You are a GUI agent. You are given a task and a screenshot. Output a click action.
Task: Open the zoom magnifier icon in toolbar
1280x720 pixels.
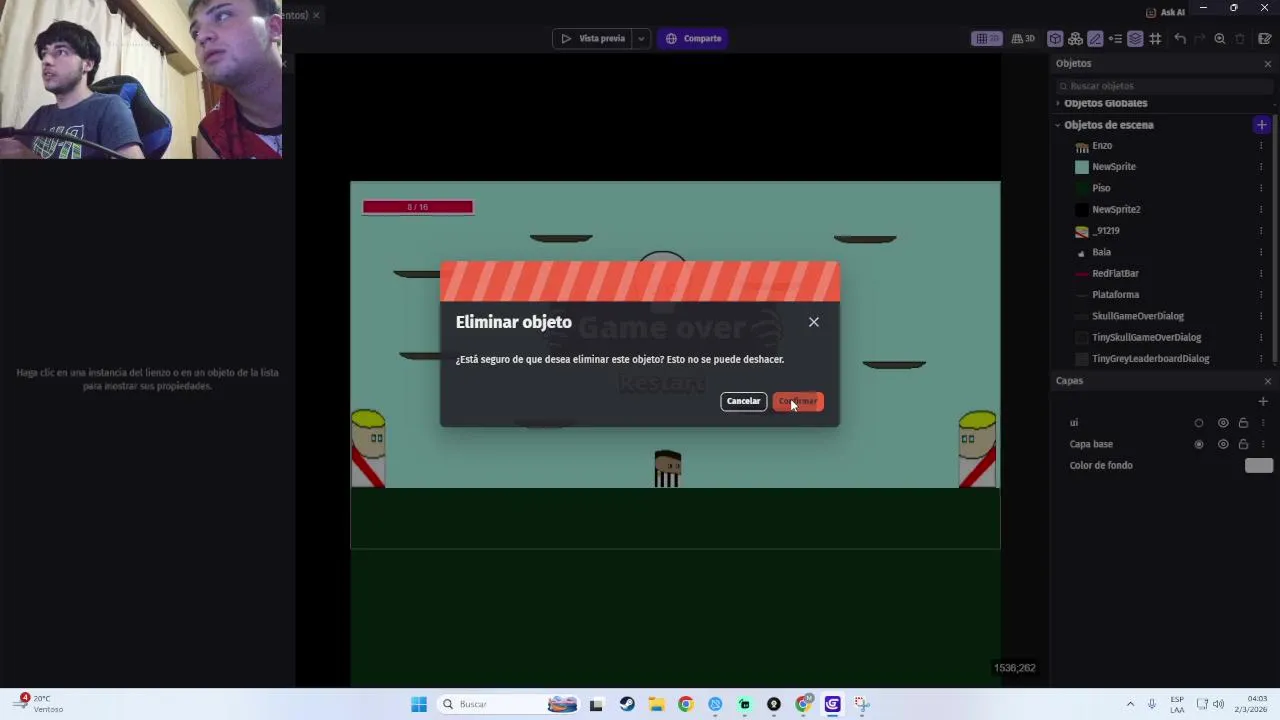point(1220,38)
